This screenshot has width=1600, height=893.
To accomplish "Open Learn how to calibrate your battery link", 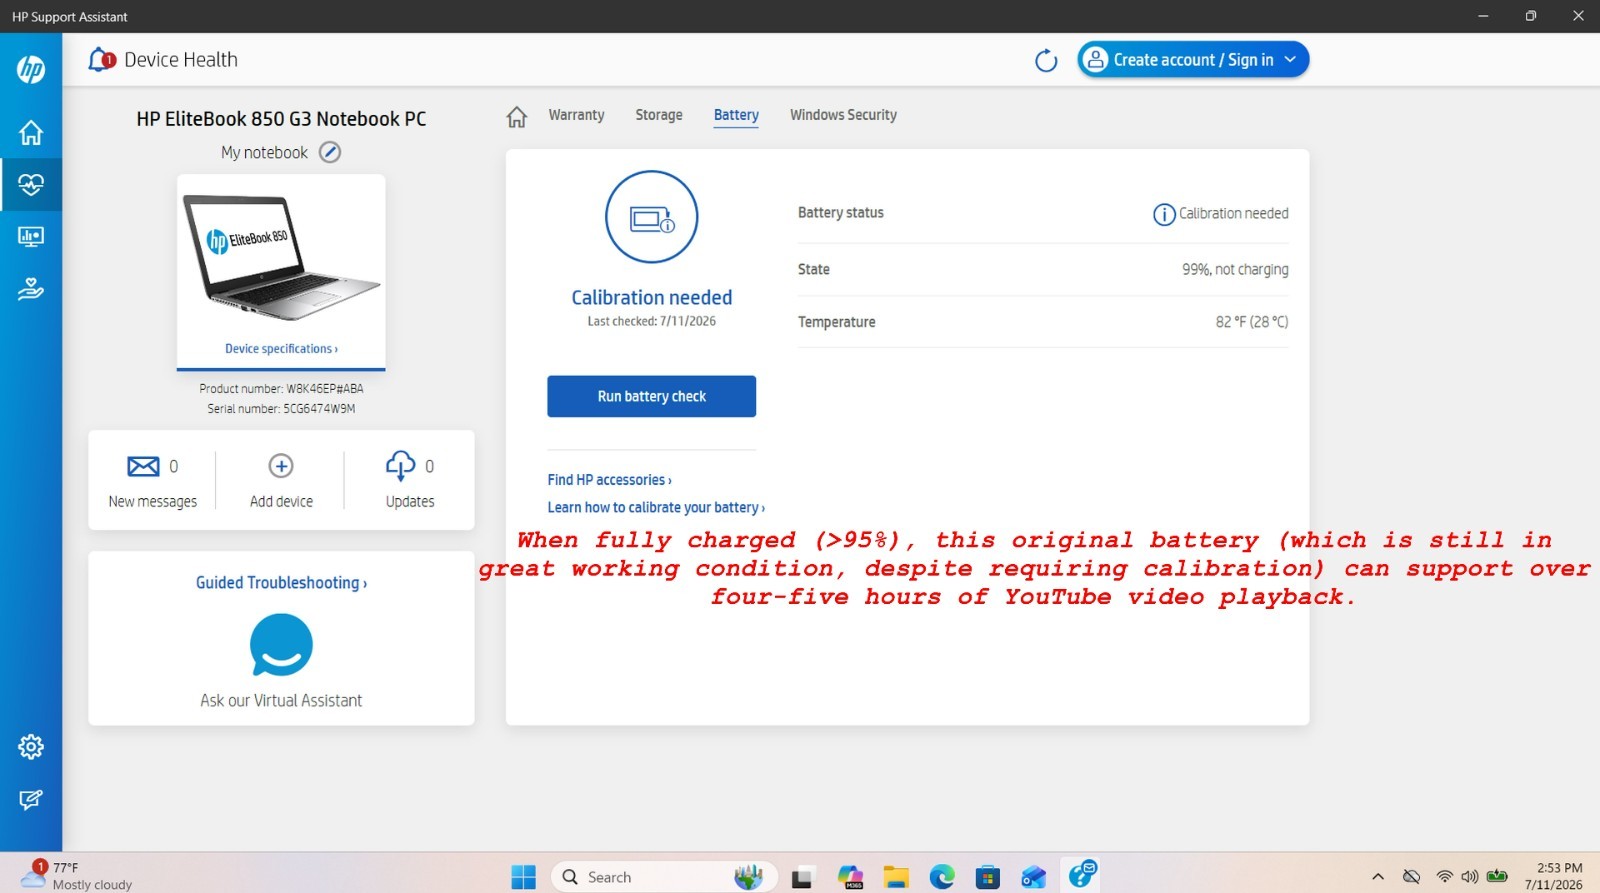I will pos(656,507).
